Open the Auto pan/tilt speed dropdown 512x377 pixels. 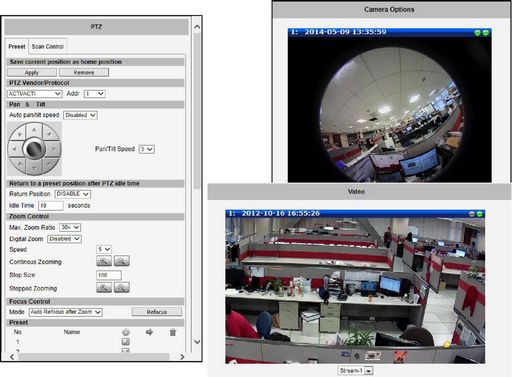[80, 115]
